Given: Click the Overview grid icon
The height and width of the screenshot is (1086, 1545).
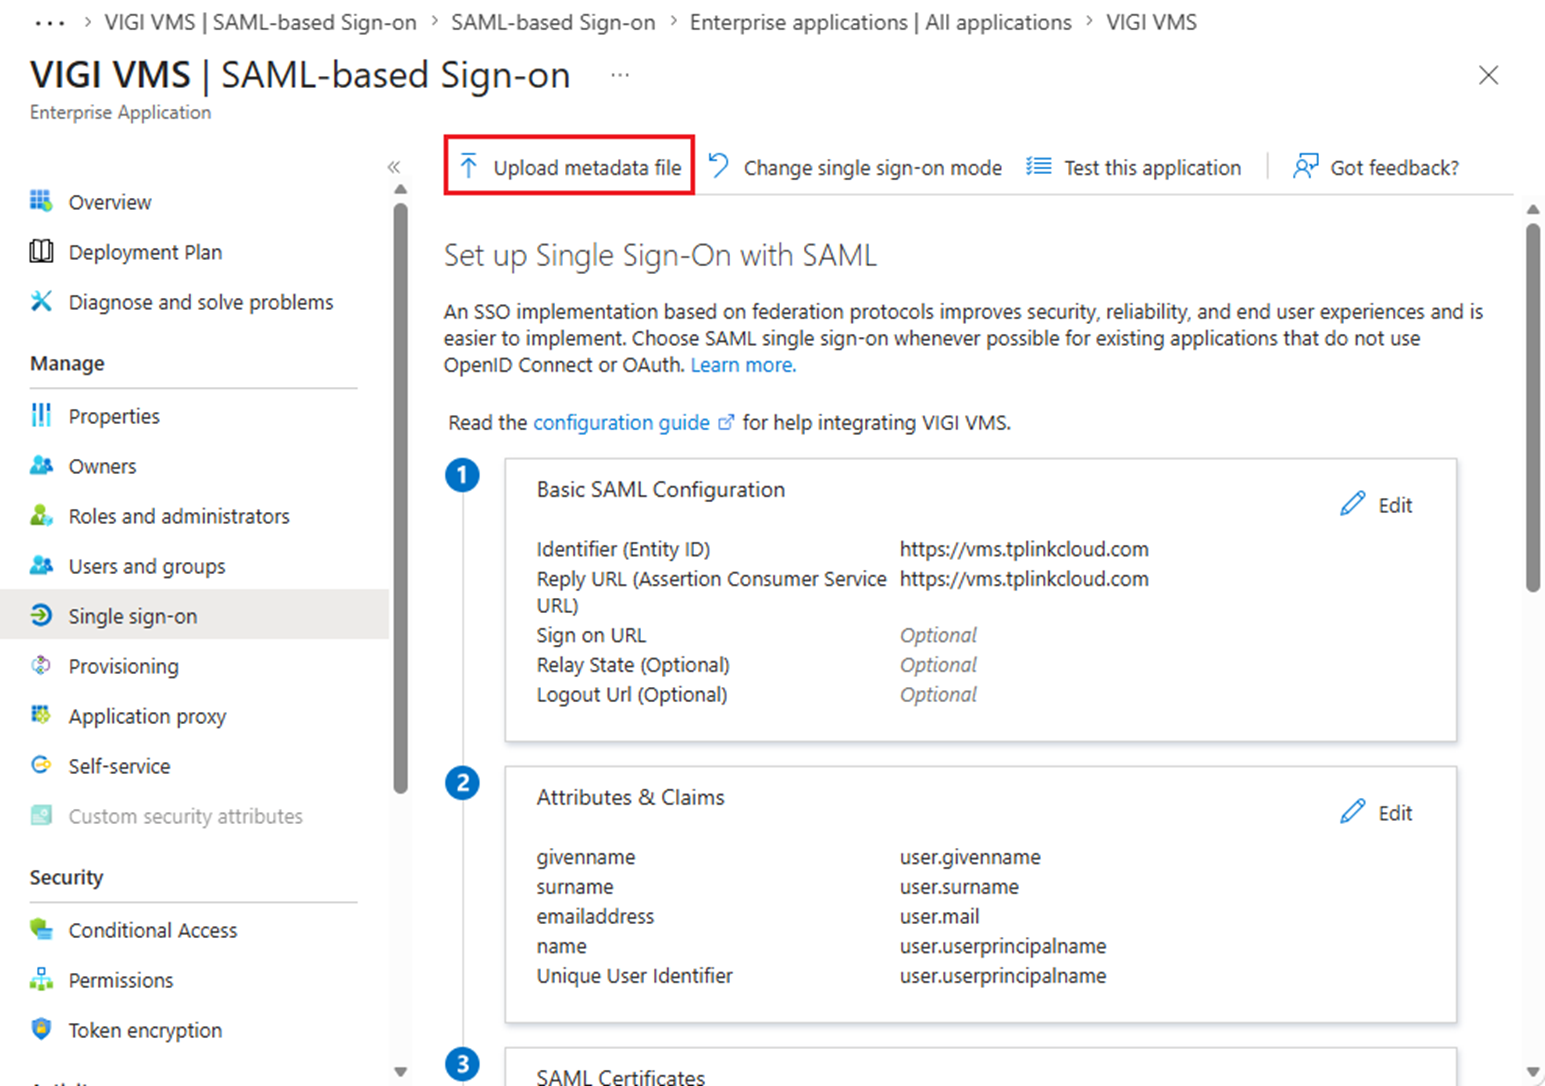Looking at the screenshot, I should (41, 201).
